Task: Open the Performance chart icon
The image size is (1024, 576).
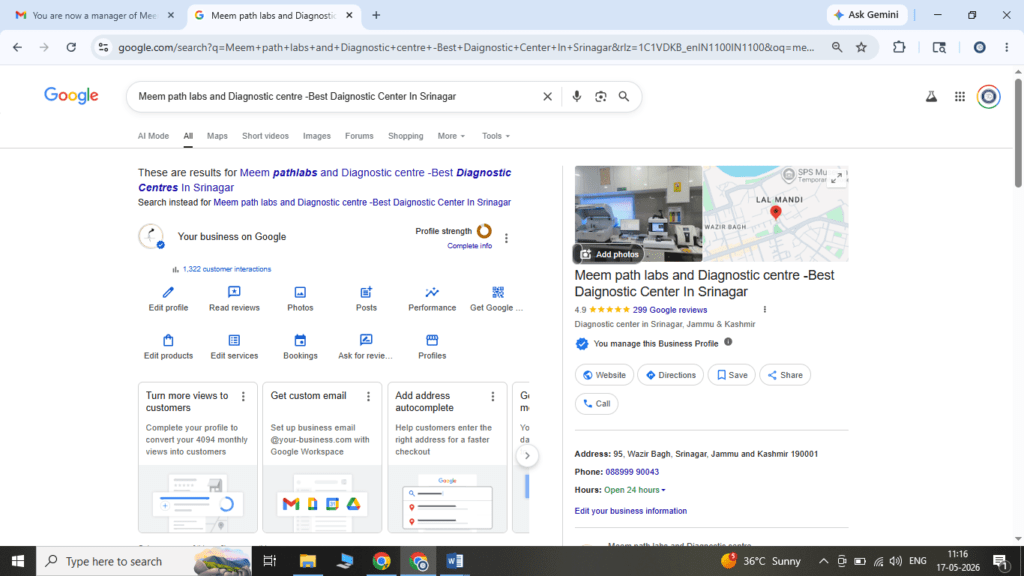Action: (432, 292)
